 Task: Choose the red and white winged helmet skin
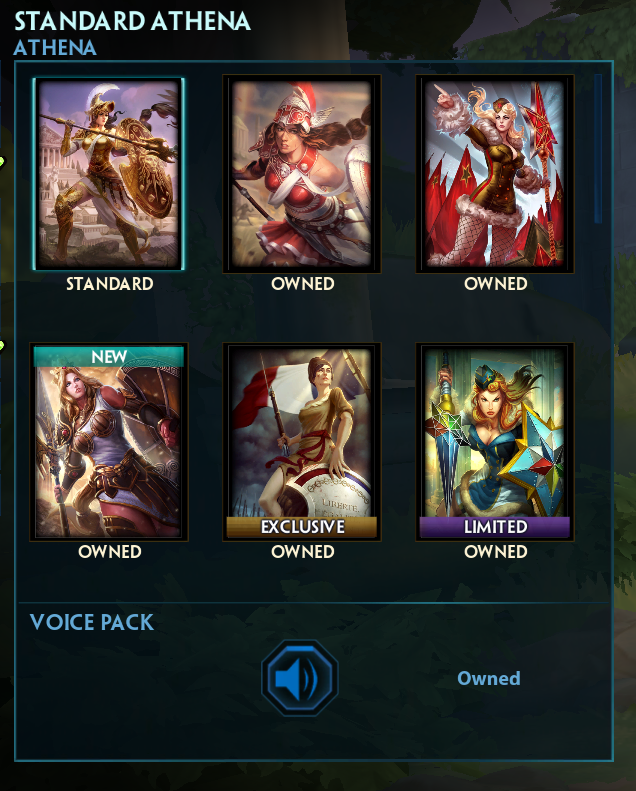[302, 174]
